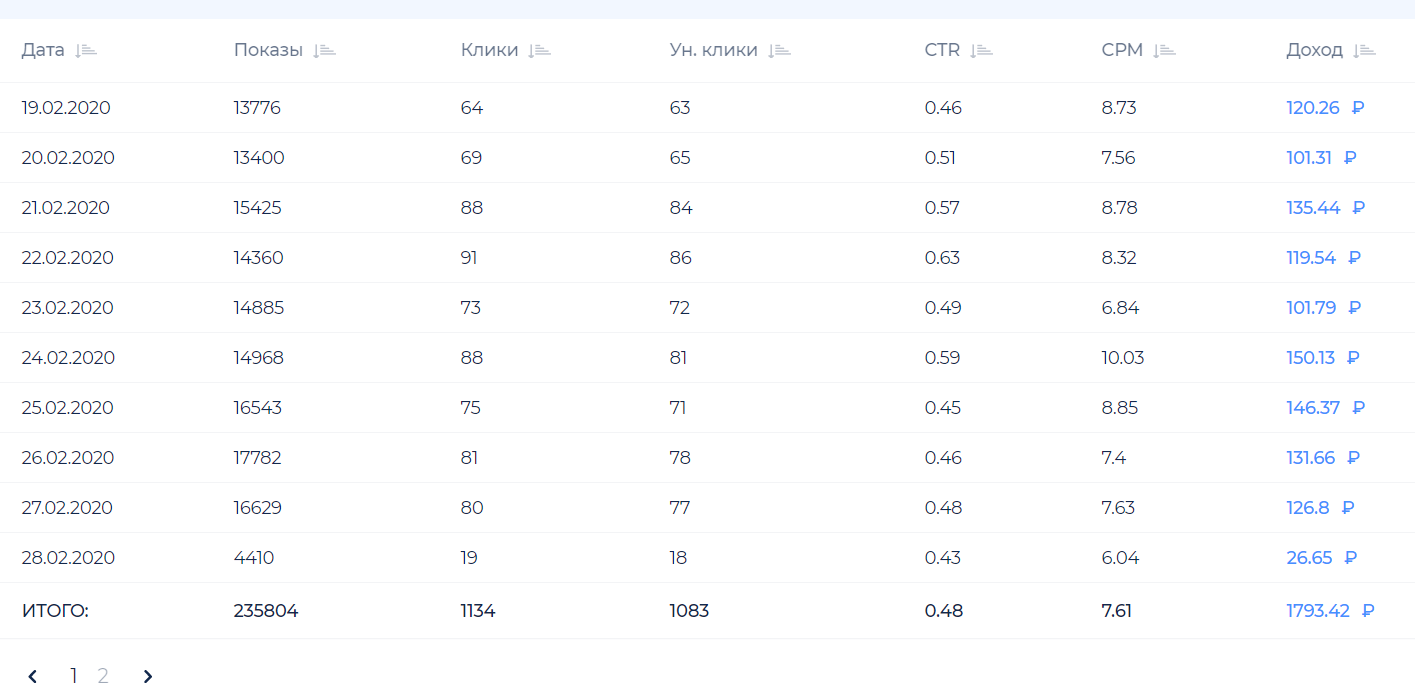Sort table by Показы icon
1415x683 pixels.
tap(324, 51)
